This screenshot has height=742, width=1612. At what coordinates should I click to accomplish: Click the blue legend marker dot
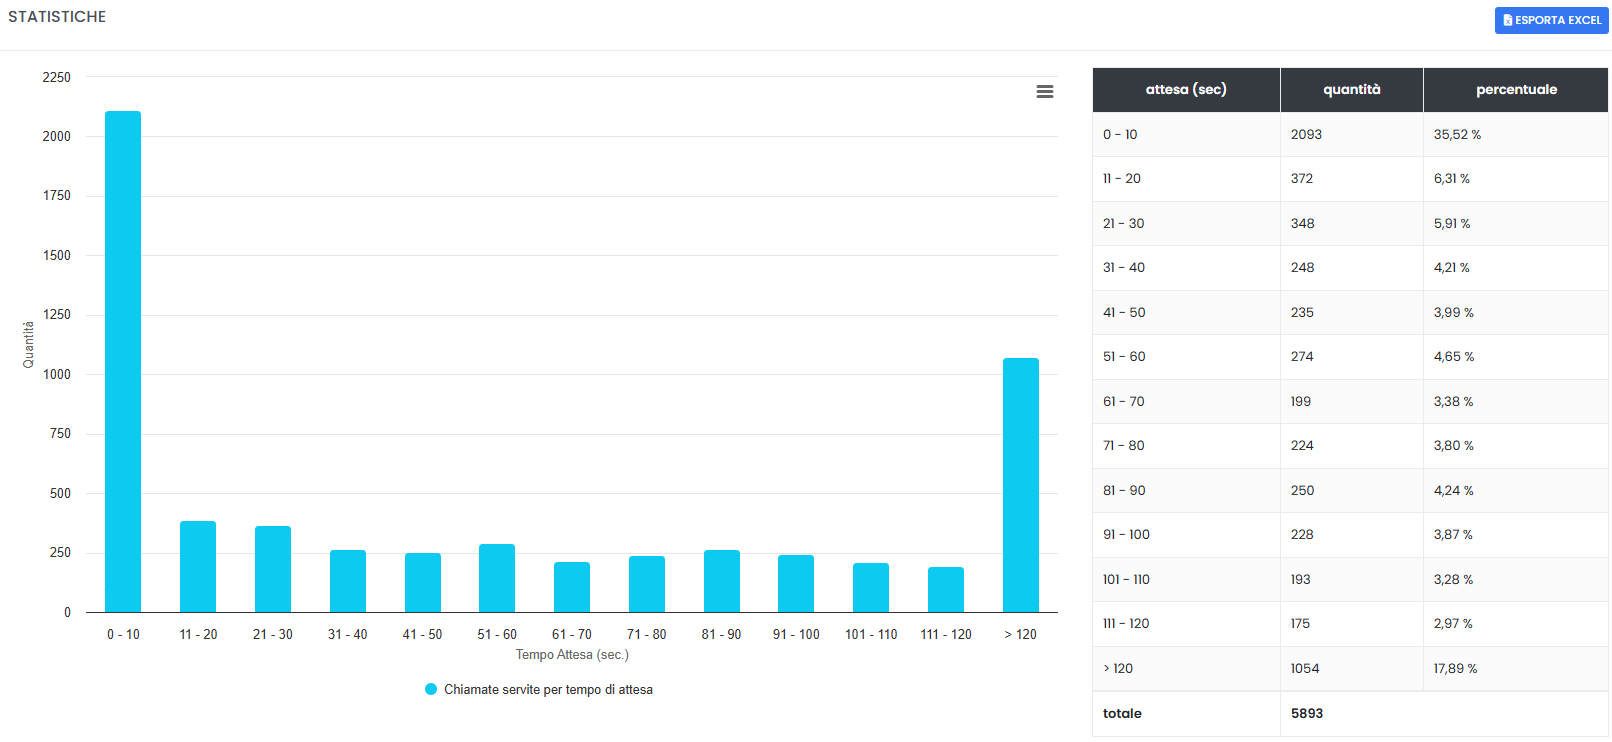click(431, 690)
